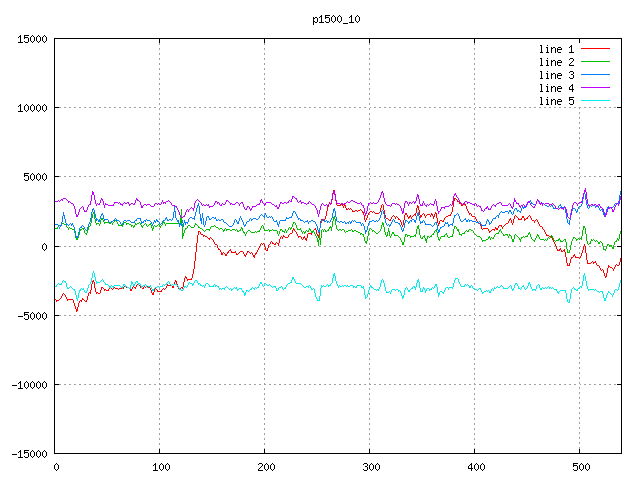
Task: Click the red sample next to line 1
Action: (x=595, y=49)
